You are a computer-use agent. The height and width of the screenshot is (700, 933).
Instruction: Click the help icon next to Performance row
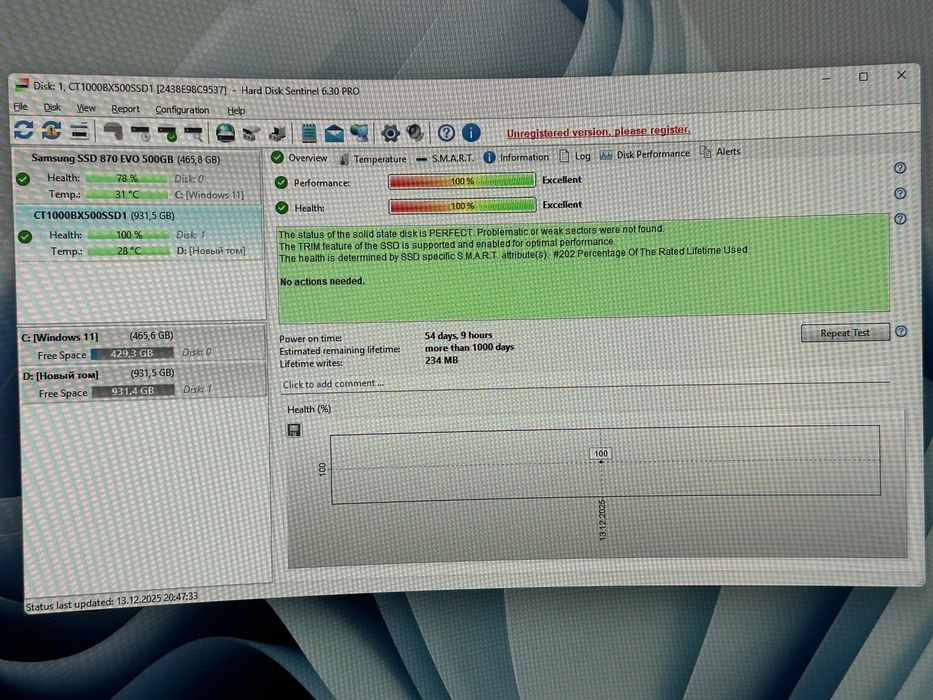tap(900, 168)
